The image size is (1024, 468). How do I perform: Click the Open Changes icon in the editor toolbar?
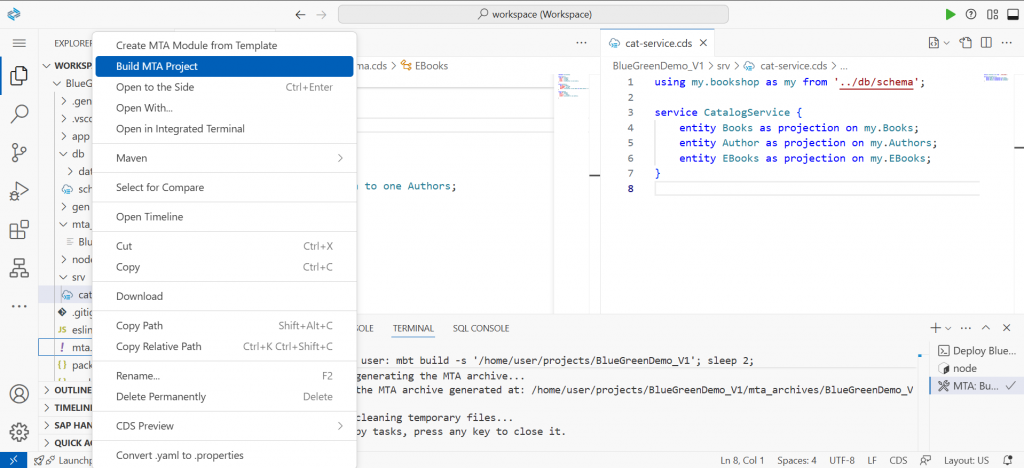(965, 43)
